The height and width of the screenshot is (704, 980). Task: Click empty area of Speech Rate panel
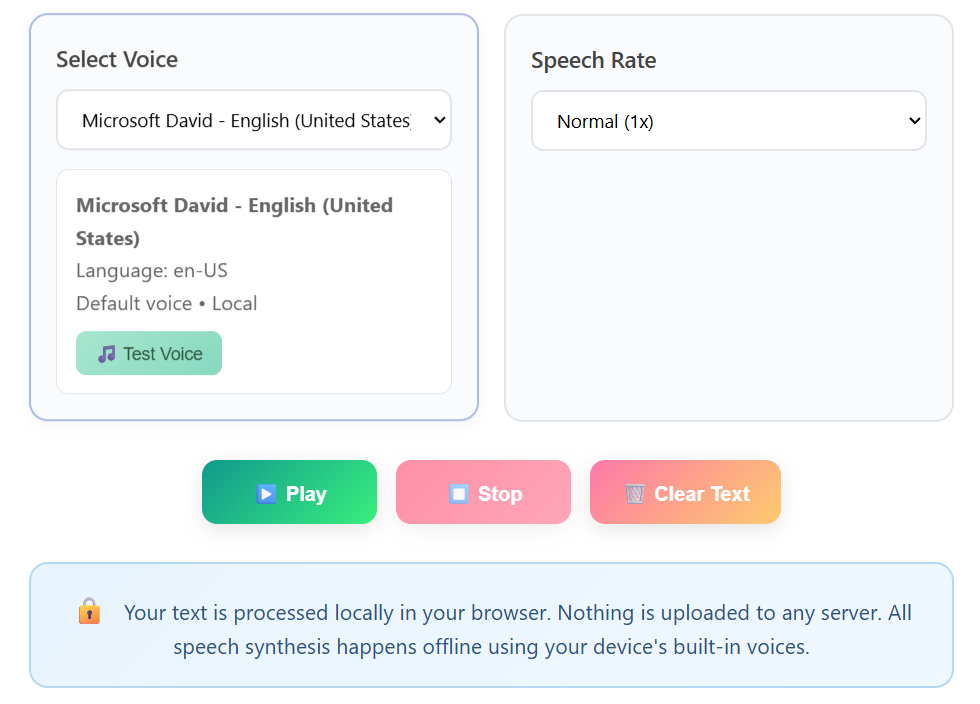coord(729,281)
